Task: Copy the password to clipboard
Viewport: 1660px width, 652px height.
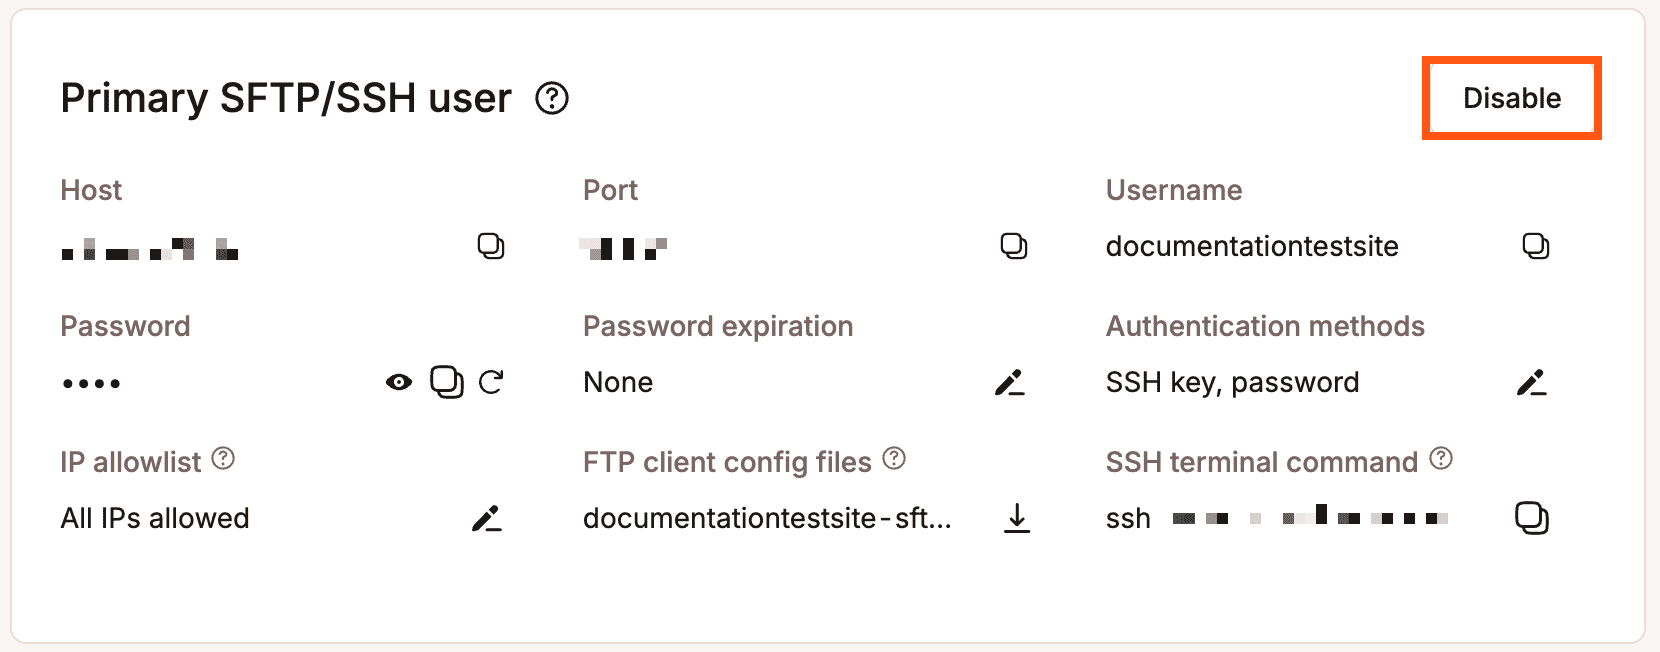Action: [x=446, y=382]
